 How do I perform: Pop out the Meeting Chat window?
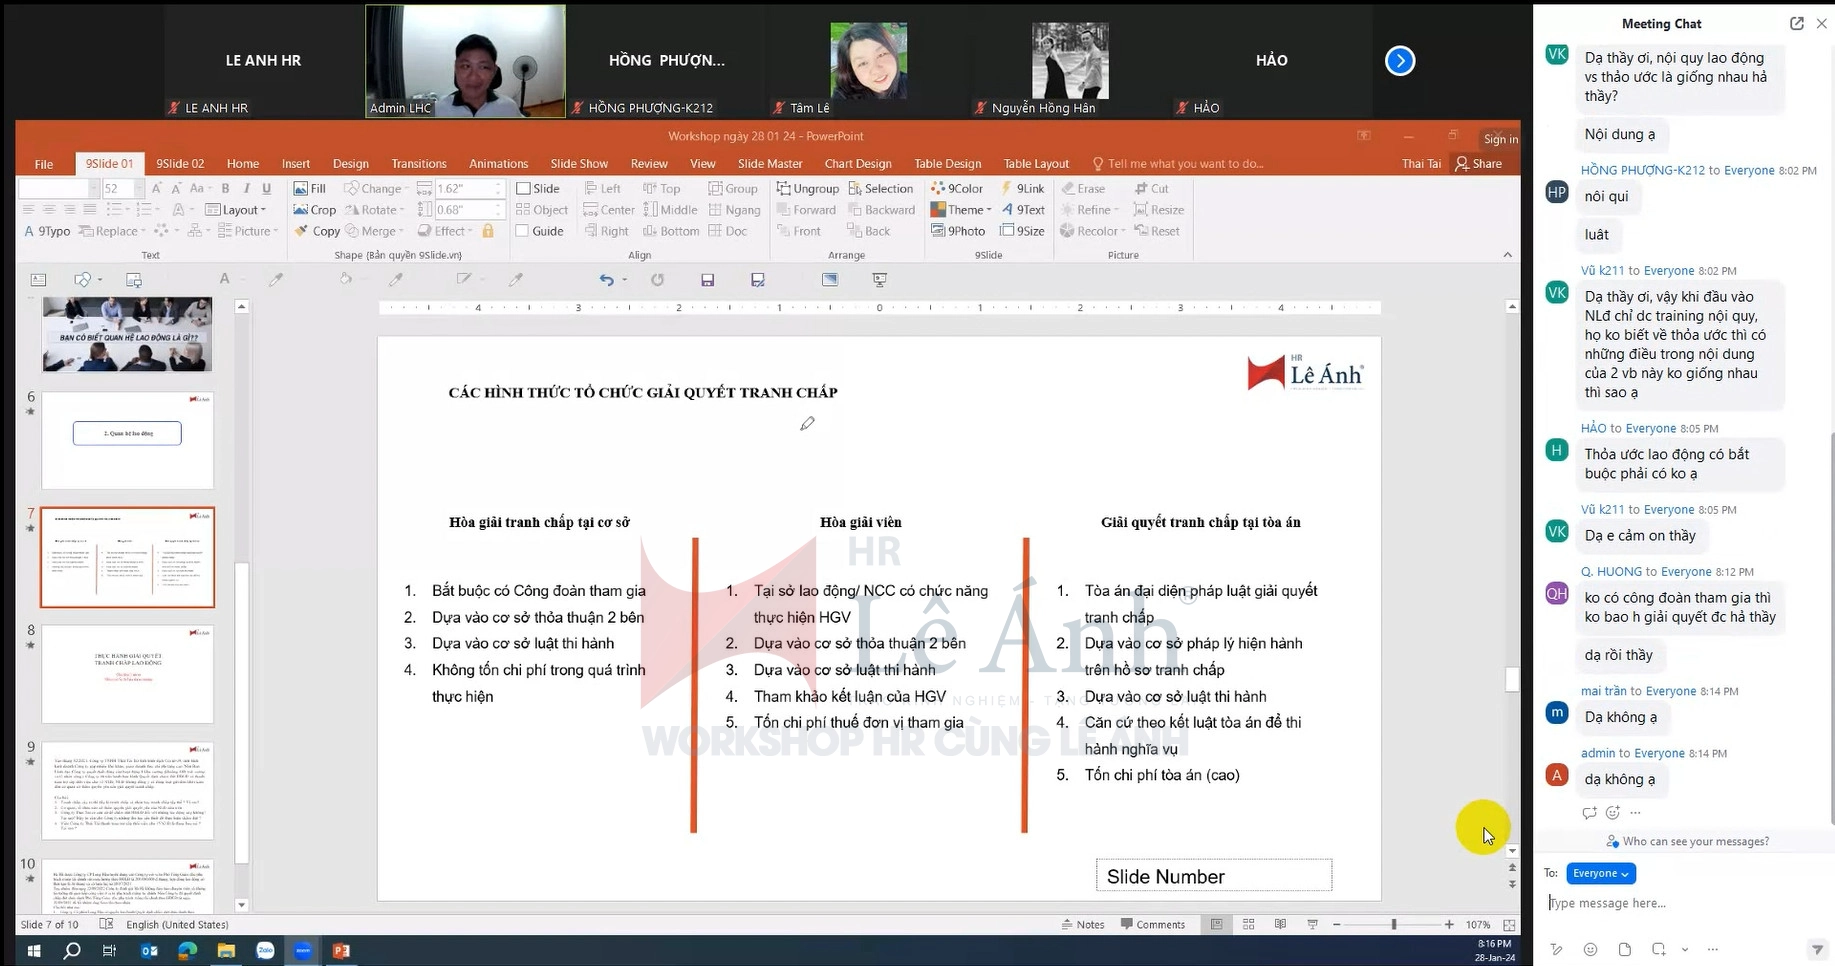click(1796, 24)
